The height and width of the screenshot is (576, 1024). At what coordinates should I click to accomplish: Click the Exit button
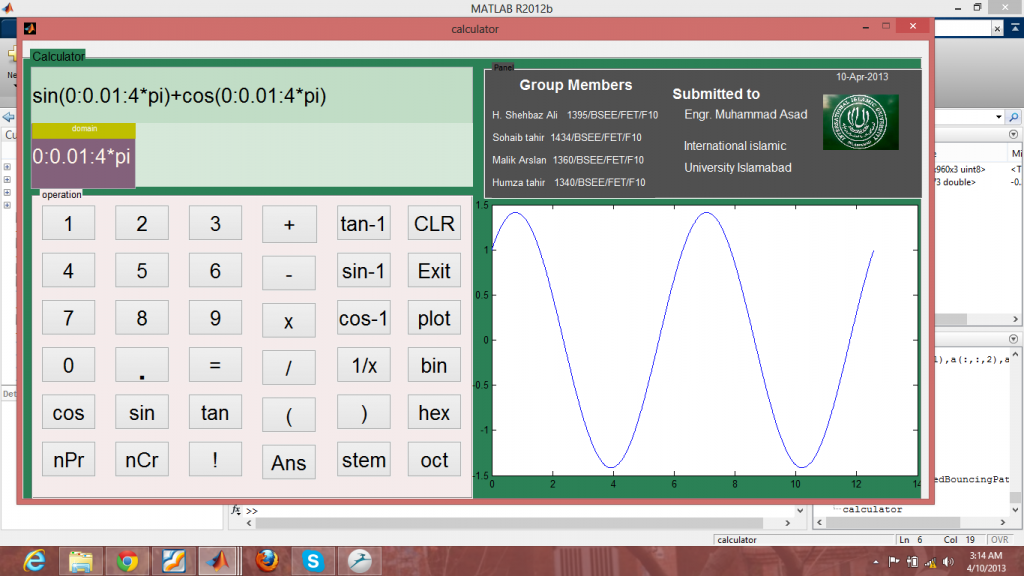[x=434, y=270]
